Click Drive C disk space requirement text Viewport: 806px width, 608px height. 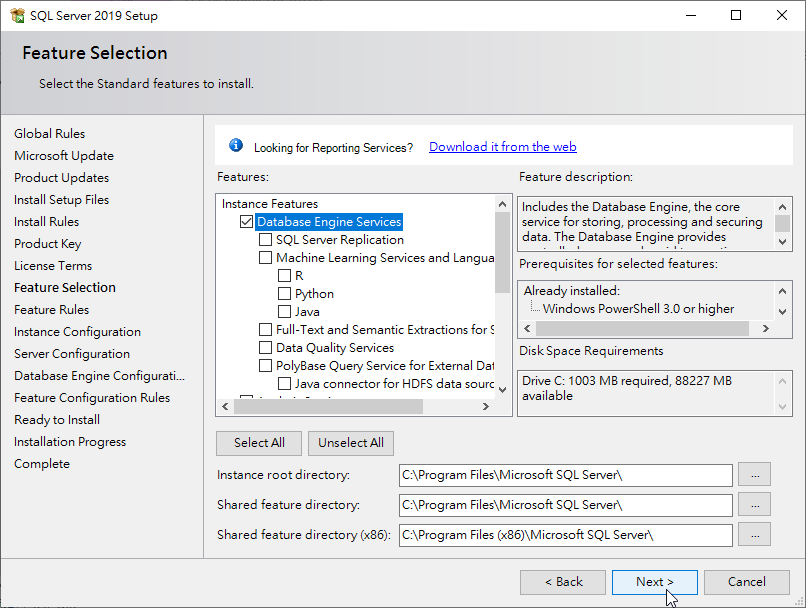click(x=627, y=388)
